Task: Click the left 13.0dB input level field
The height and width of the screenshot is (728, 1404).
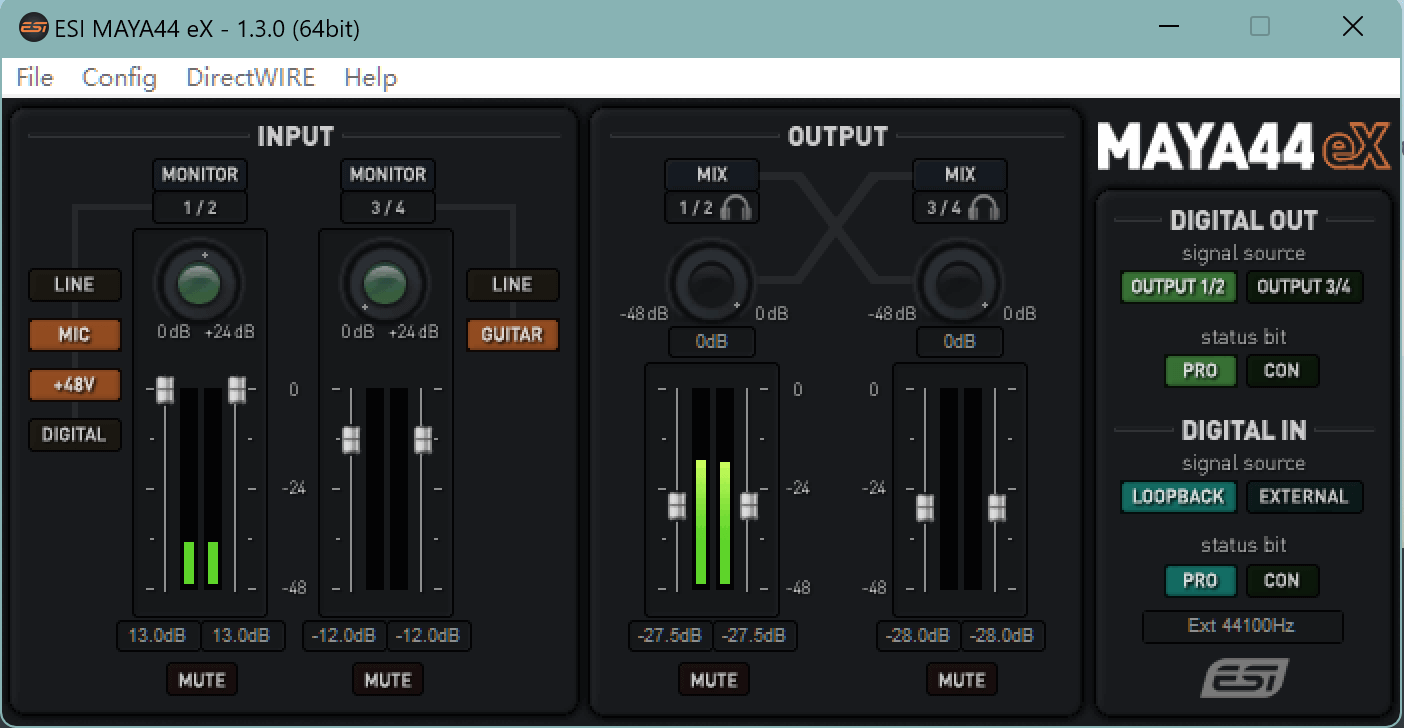Action: [x=158, y=636]
